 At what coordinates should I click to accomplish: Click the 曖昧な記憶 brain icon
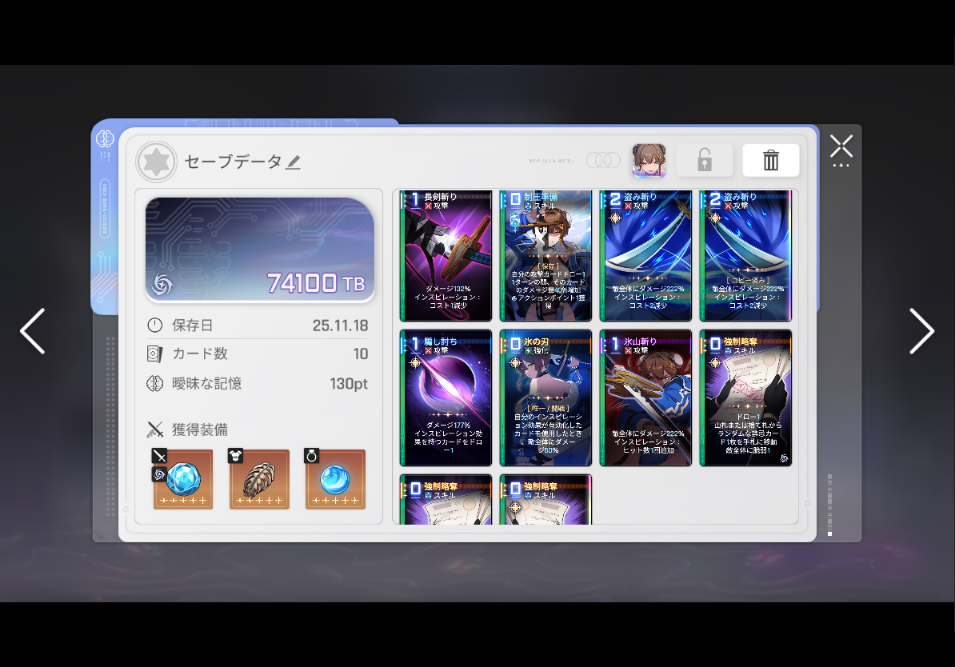[x=155, y=384]
